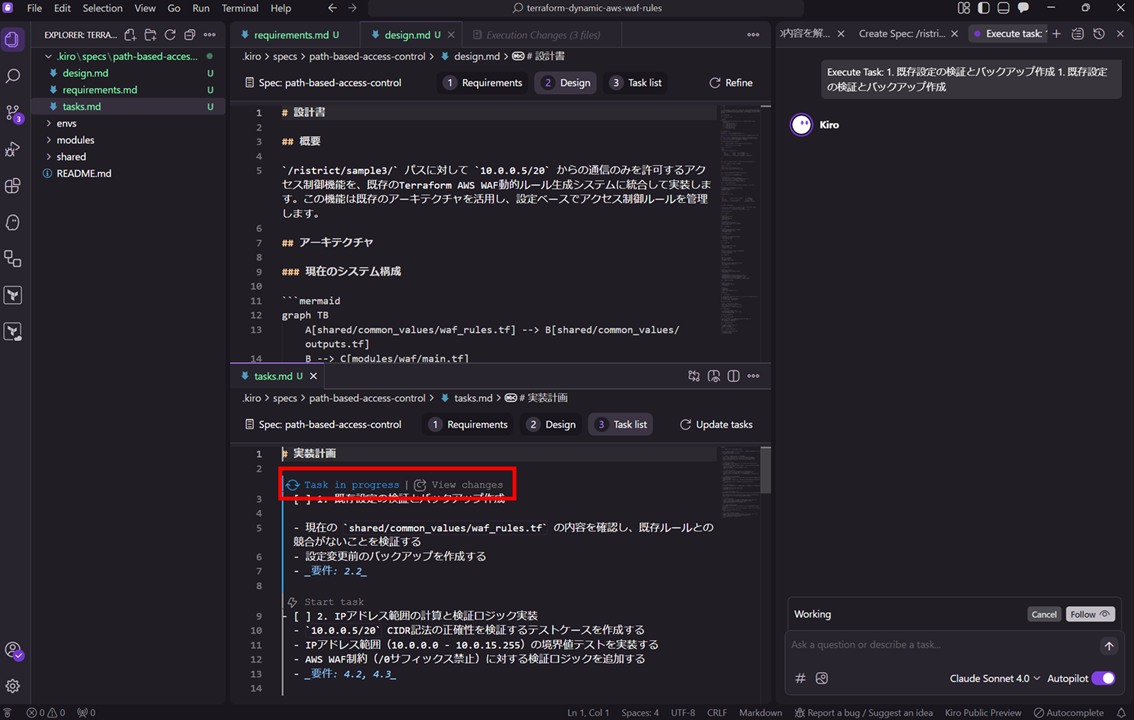Open design.md in Explorer tree
1134x720 pixels.
[x=85, y=73]
